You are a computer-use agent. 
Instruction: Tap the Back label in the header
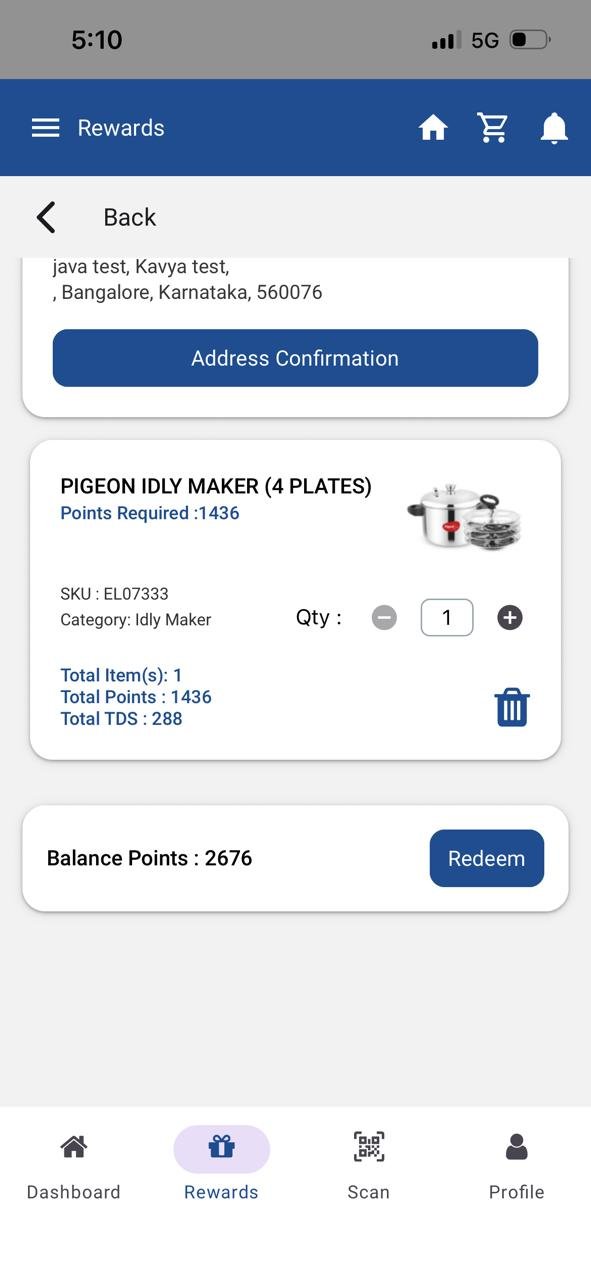(x=129, y=216)
